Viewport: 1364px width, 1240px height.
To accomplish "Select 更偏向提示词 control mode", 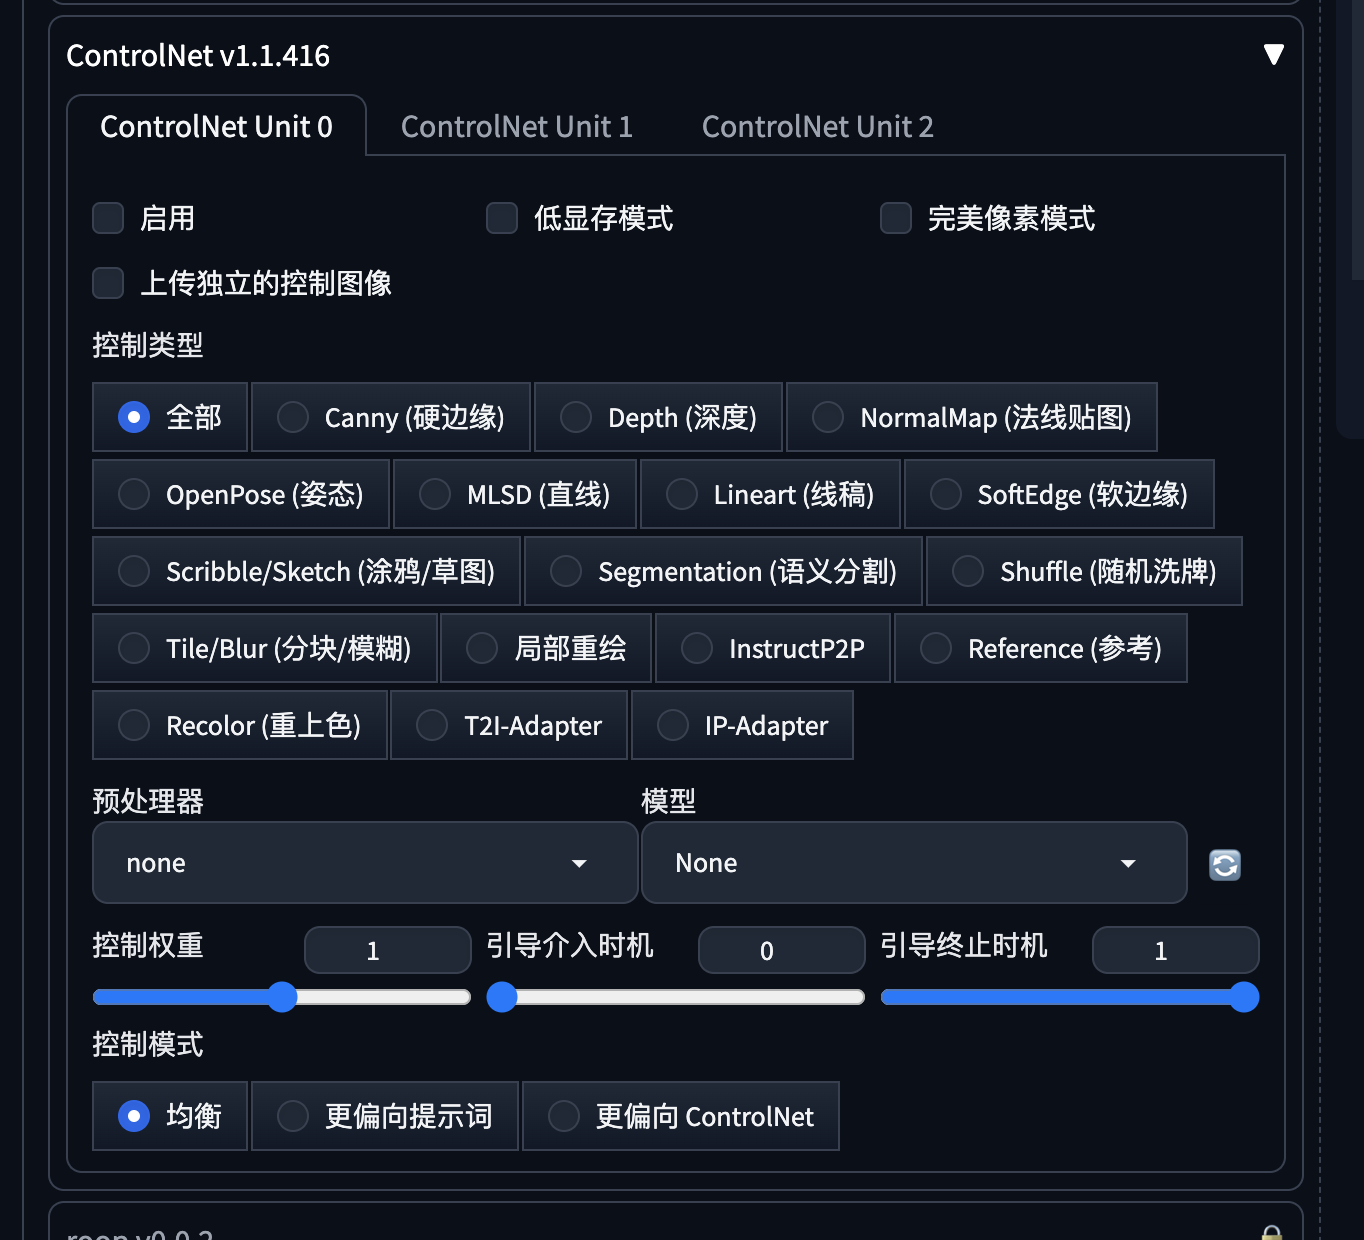I will click(x=293, y=1116).
